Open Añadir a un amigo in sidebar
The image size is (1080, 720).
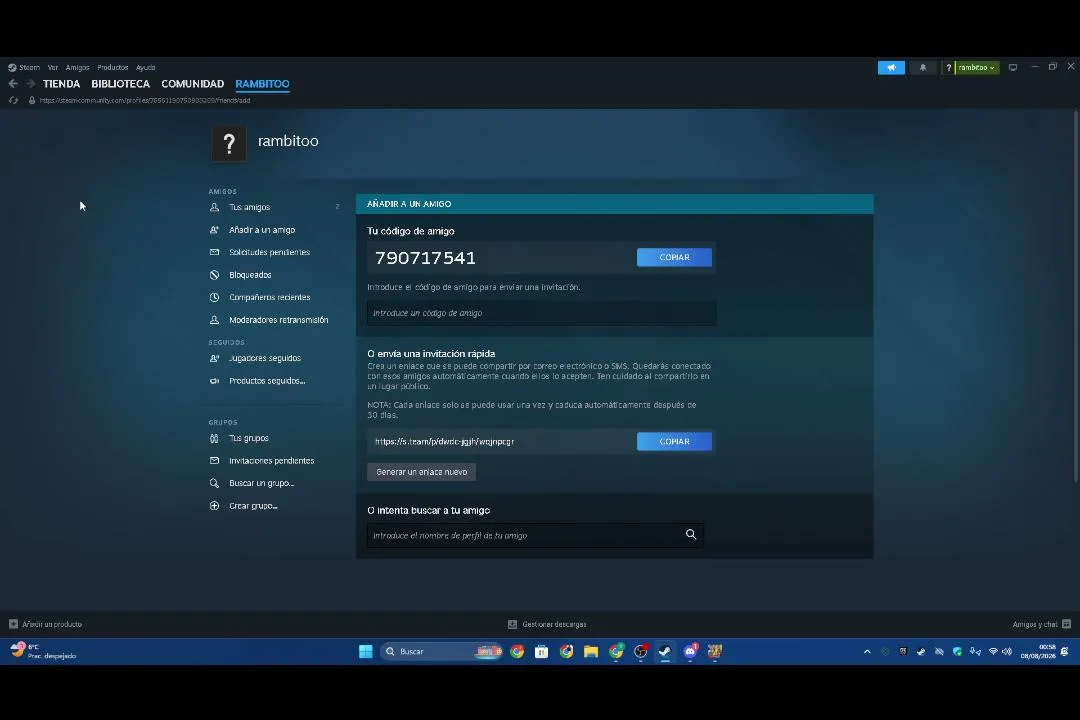pos(262,230)
